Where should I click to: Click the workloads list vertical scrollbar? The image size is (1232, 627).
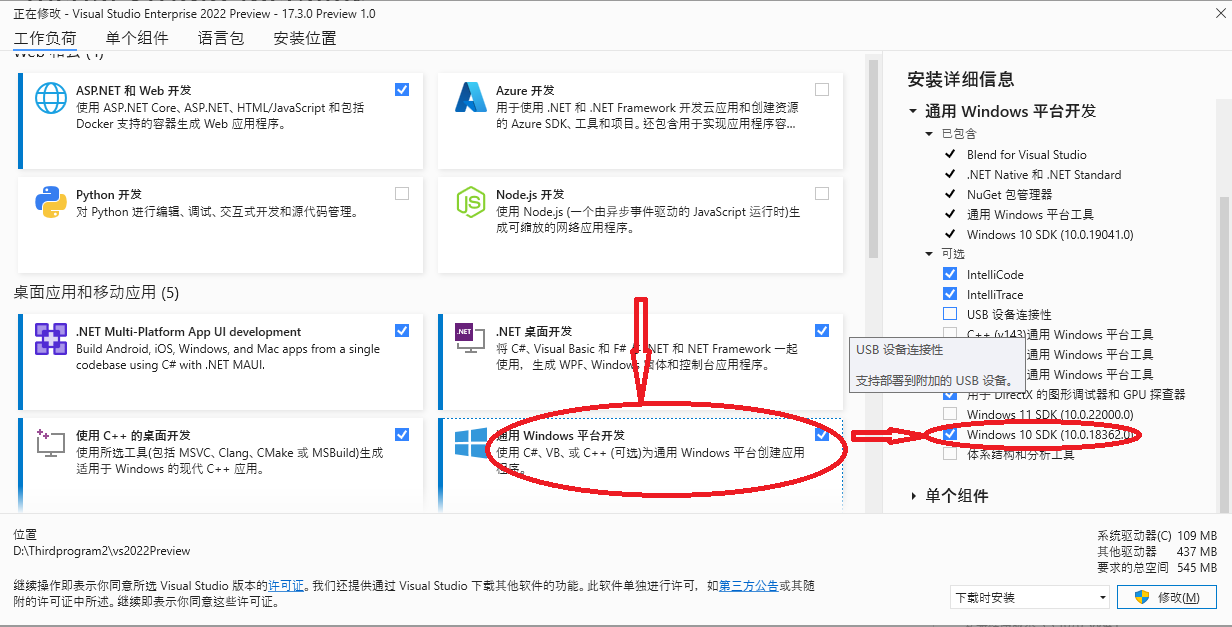(x=872, y=158)
